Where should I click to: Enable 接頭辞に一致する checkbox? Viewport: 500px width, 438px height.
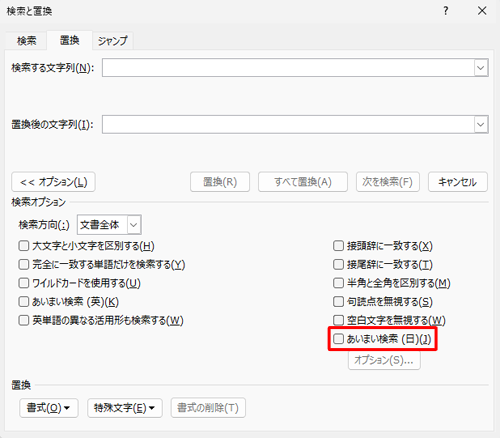(x=338, y=246)
